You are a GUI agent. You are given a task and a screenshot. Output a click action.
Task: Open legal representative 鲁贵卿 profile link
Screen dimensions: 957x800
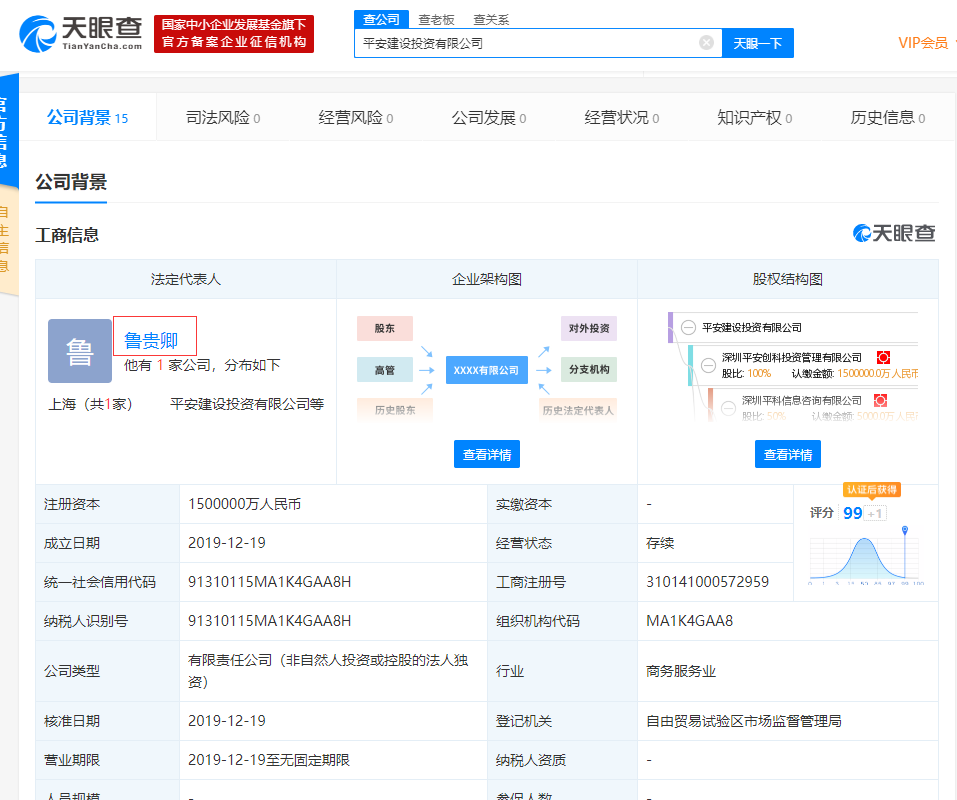coord(151,341)
